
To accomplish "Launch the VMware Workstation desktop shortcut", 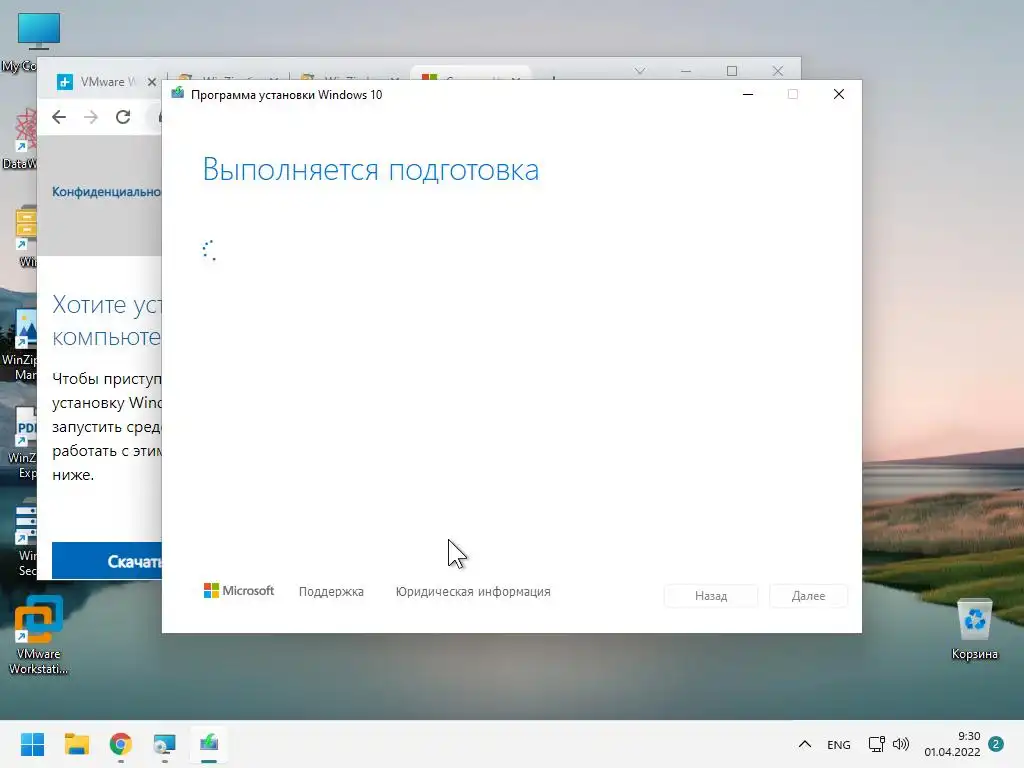I will [39, 635].
